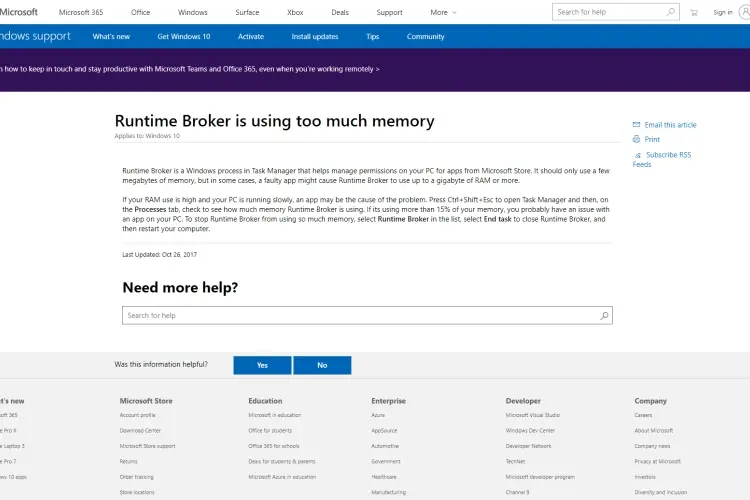Viewport: 750px width, 500px height.
Task: Open Azure under Enterprise
Action: click(378, 415)
